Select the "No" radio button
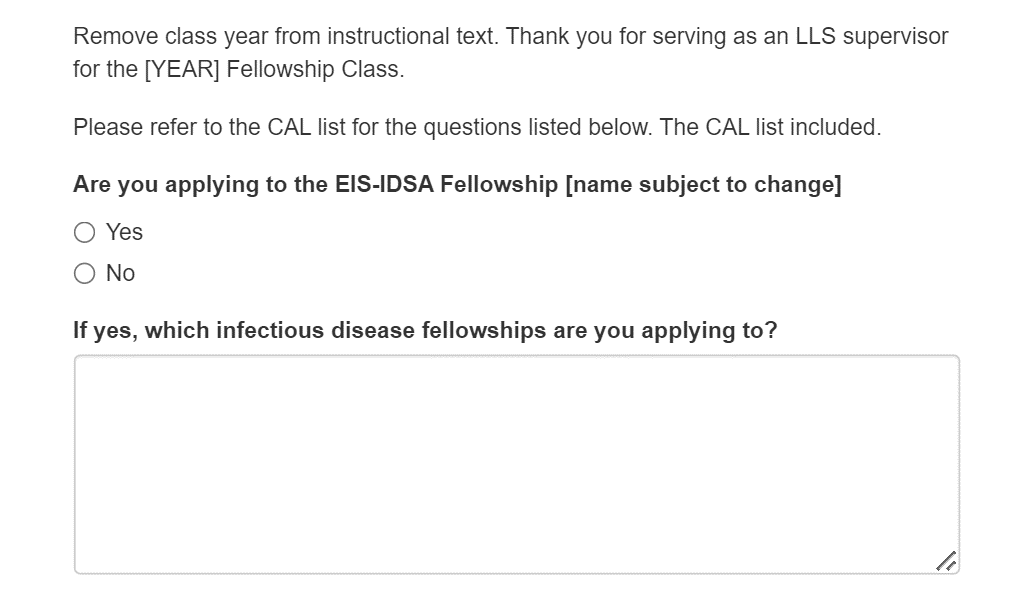1029x591 pixels. (85, 274)
